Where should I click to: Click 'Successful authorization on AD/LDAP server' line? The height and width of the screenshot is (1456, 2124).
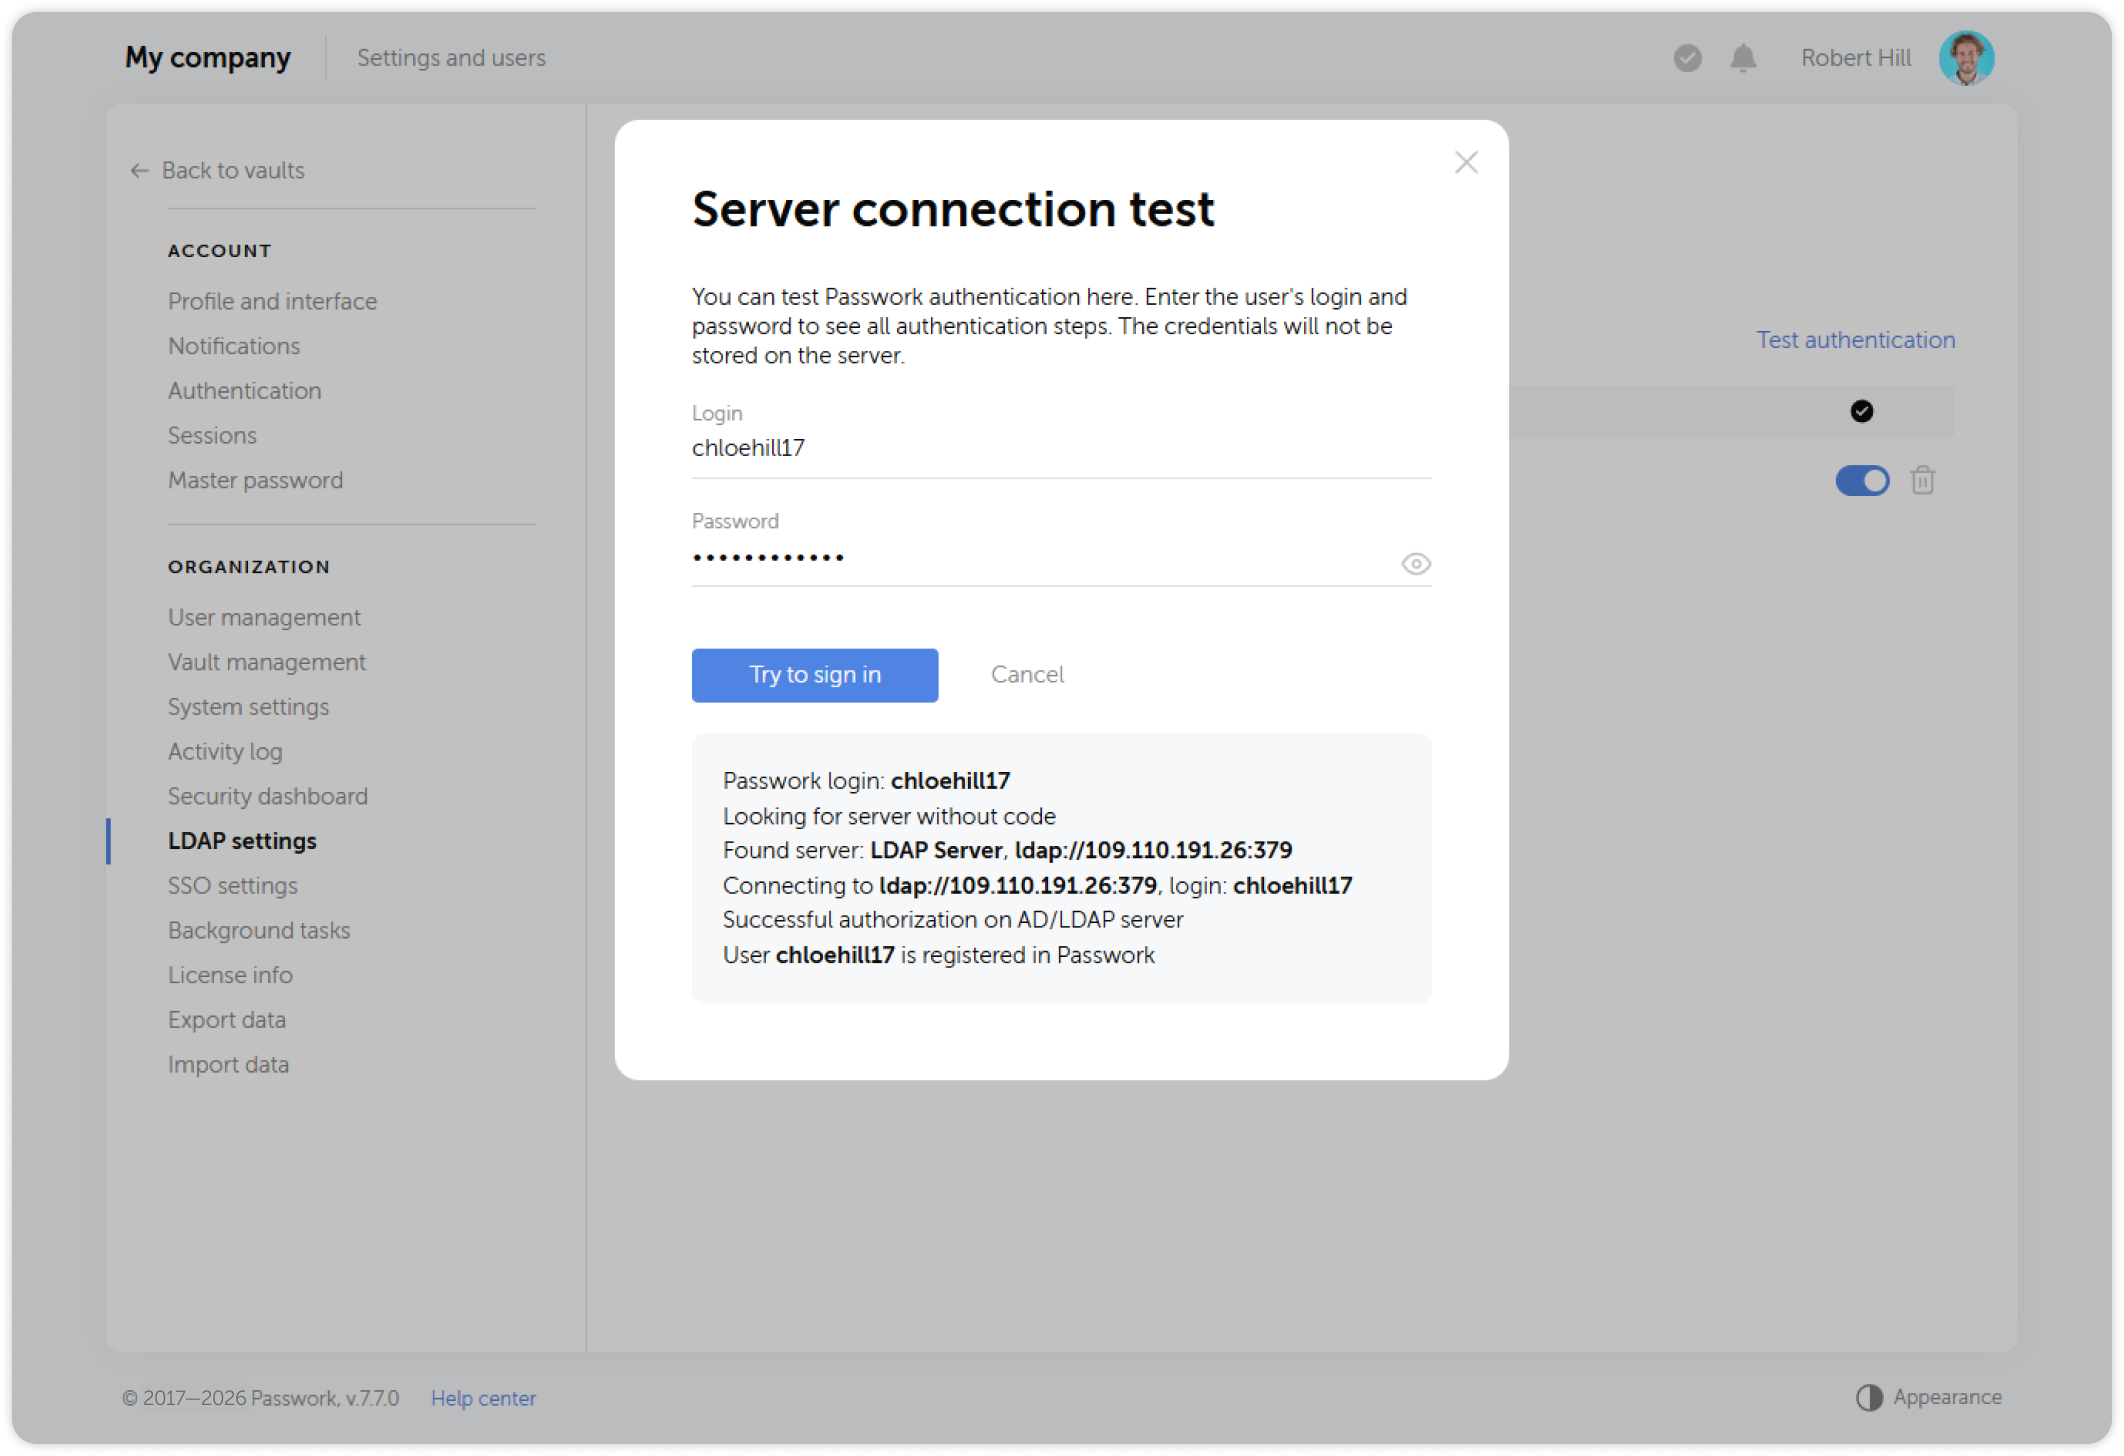[953, 920]
